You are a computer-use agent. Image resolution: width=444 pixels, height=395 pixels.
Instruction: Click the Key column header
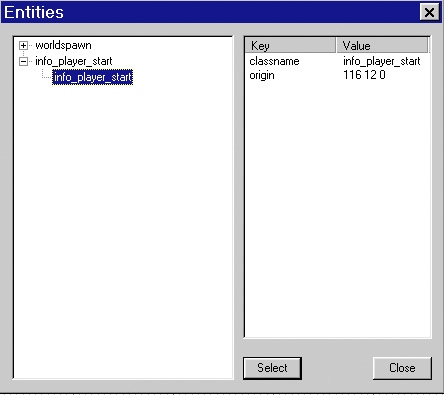[x=290, y=45]
